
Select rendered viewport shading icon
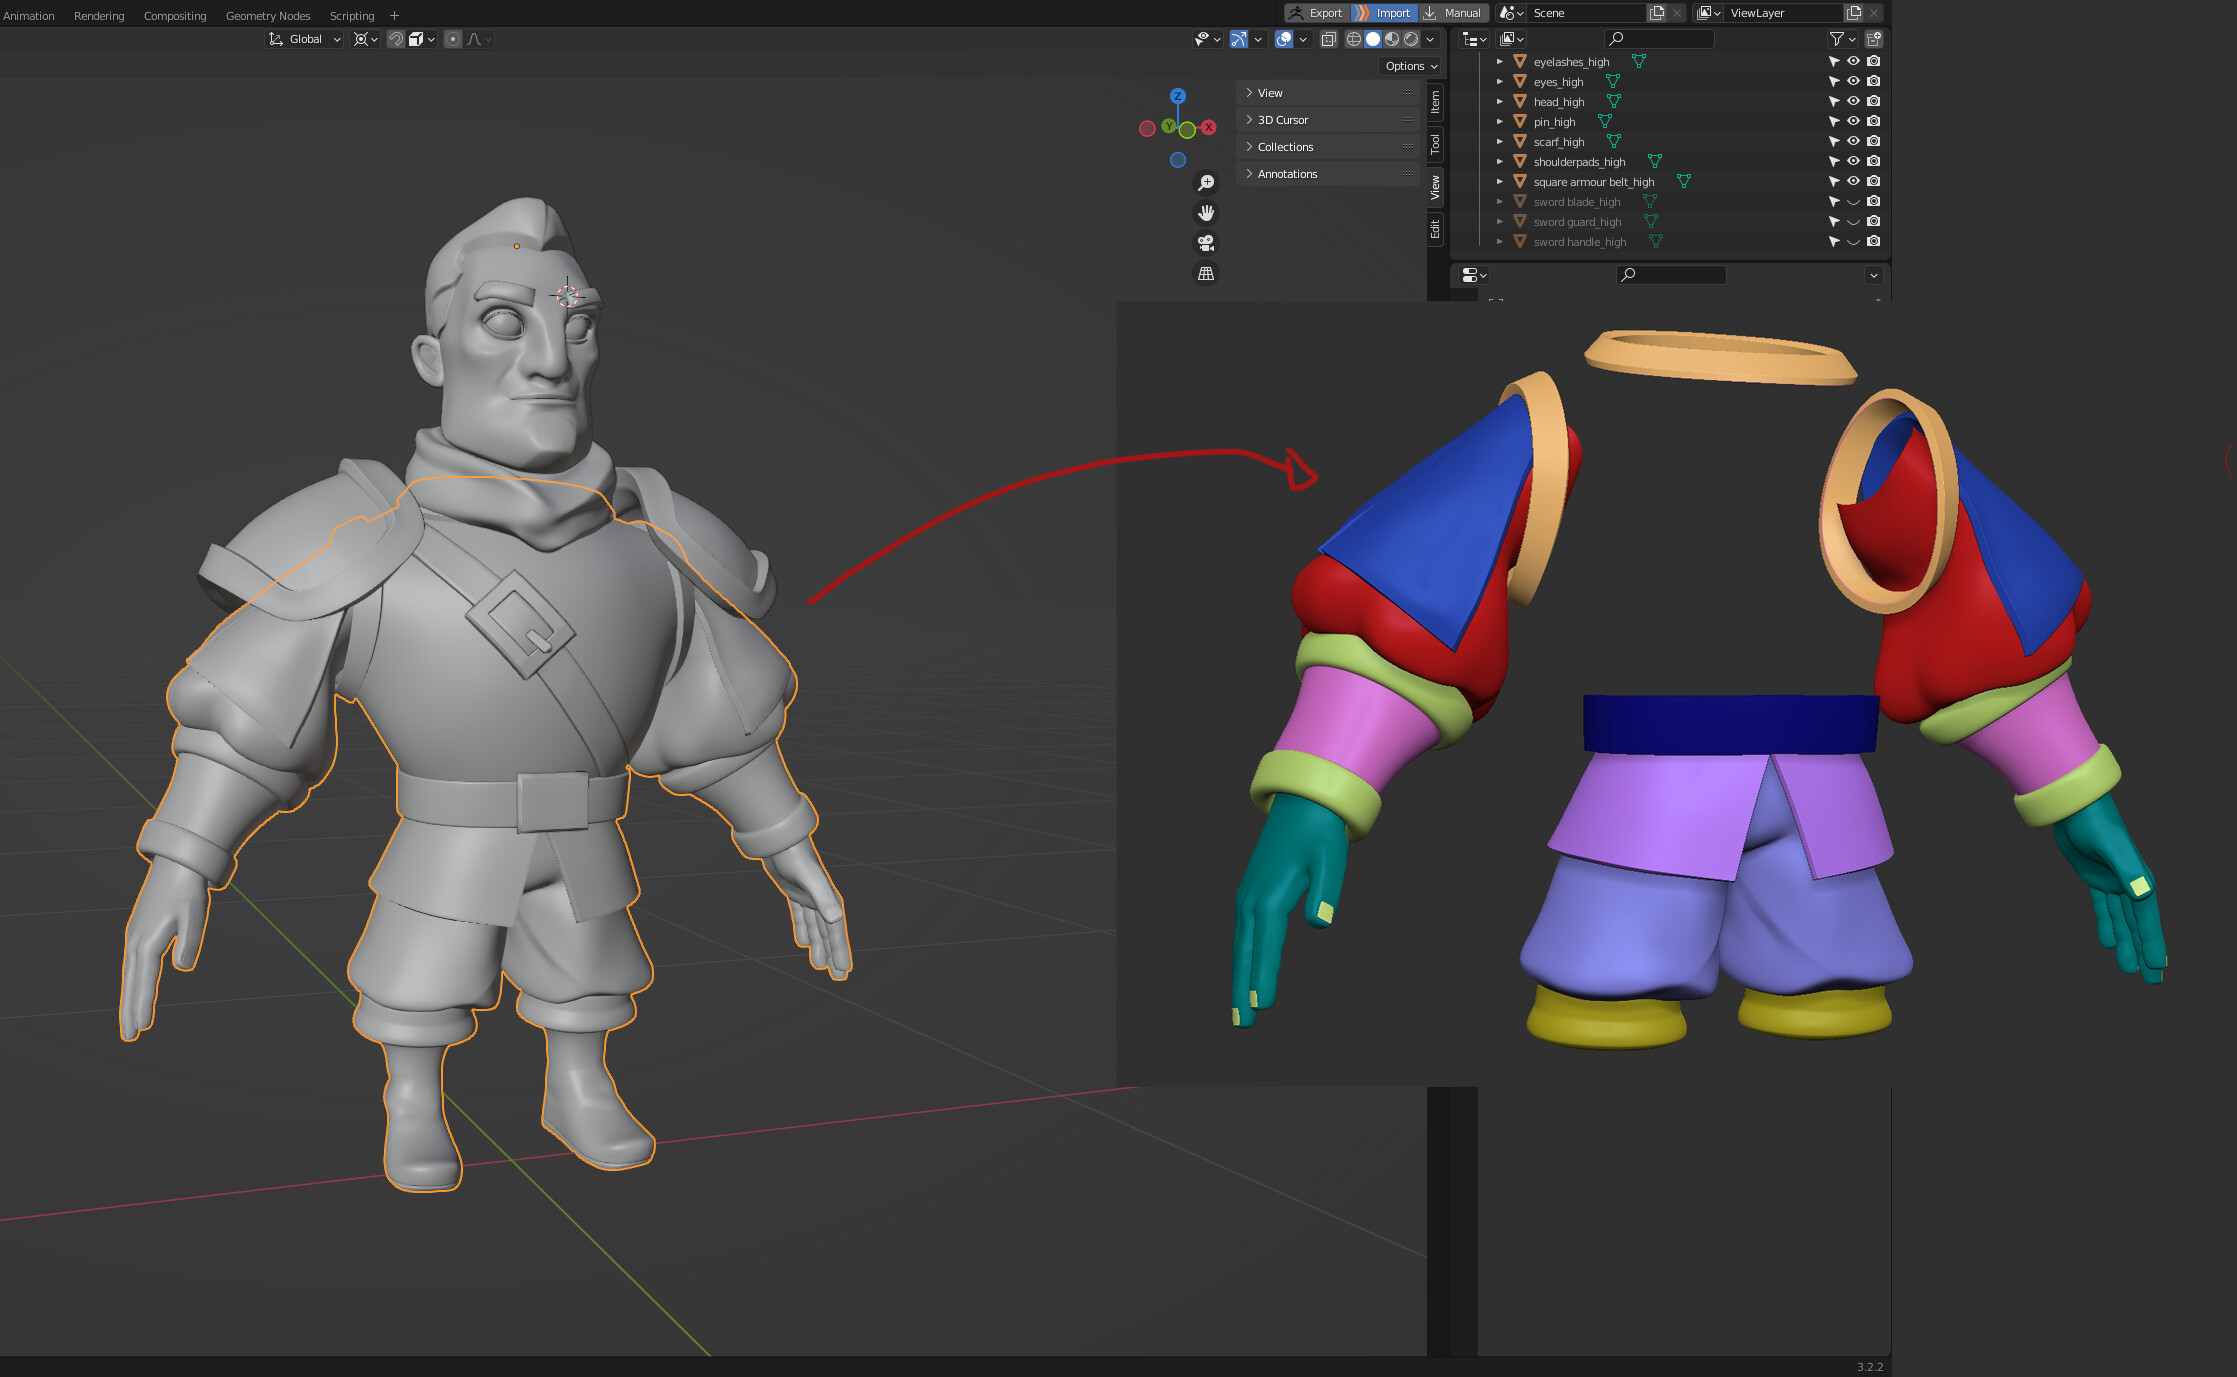tap(1411, 39)
